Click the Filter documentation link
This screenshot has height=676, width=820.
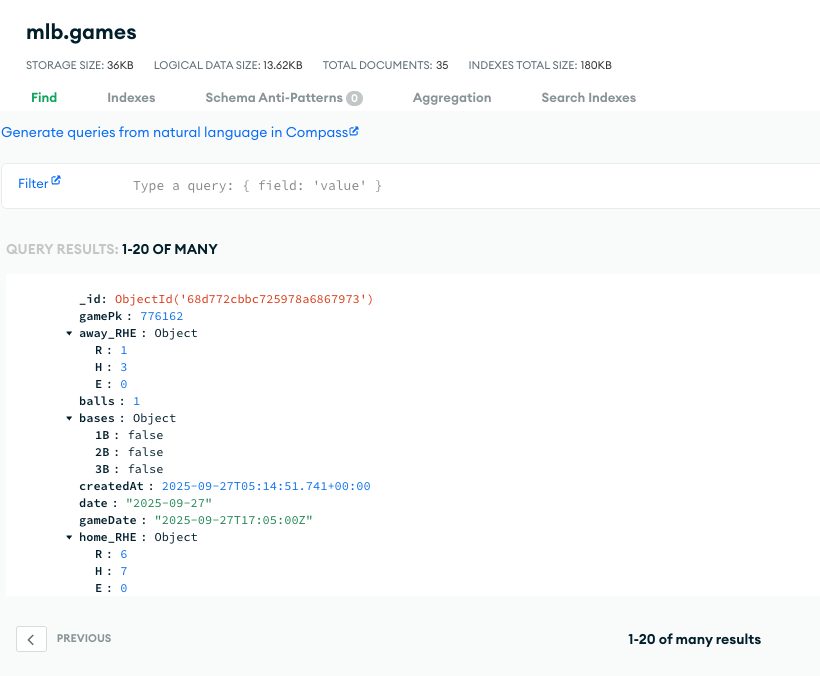[33, 184]
